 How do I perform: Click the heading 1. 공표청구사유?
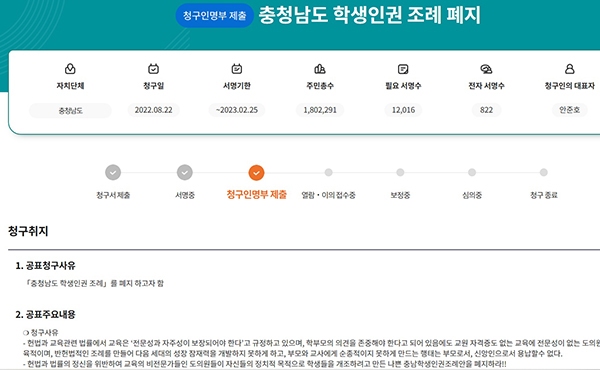[x=46, y=266]
